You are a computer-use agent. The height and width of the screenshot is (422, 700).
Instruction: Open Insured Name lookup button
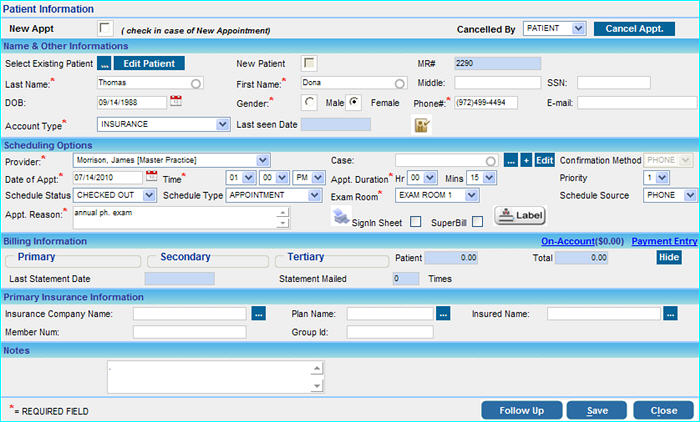pos(670,313)
